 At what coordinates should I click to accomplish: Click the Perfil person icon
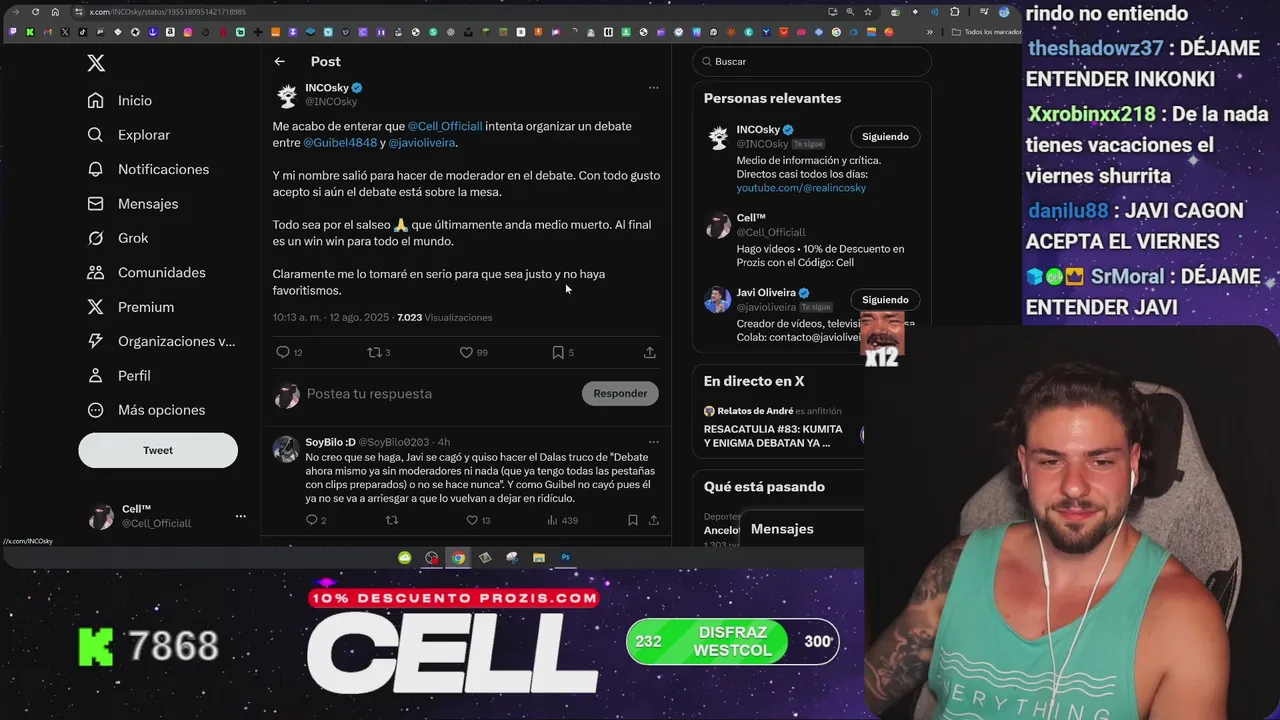(96, 376)
